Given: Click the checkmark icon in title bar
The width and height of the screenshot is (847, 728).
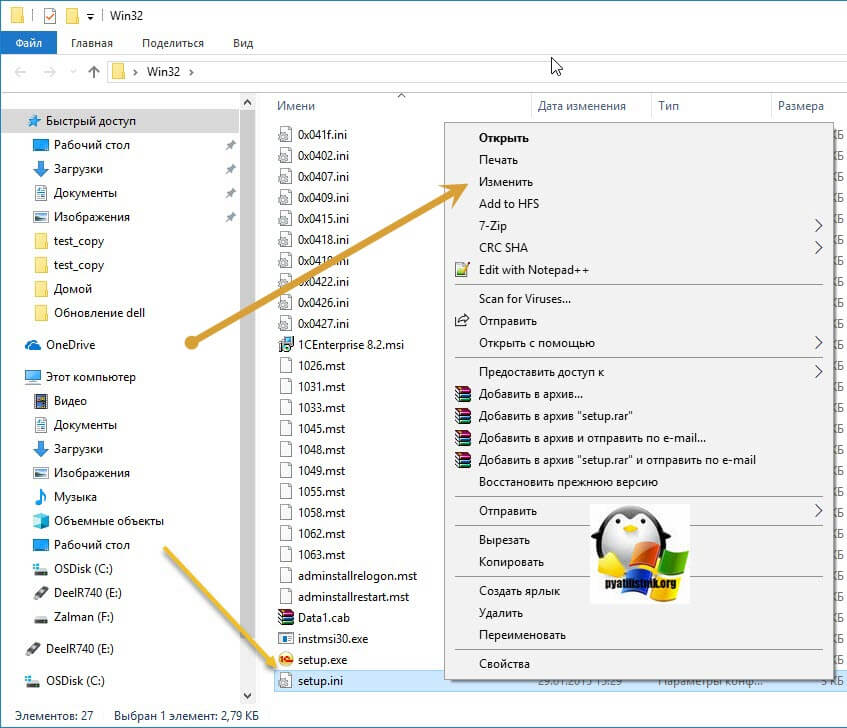Looking at the screenshot, I should [x=50, y=16].
